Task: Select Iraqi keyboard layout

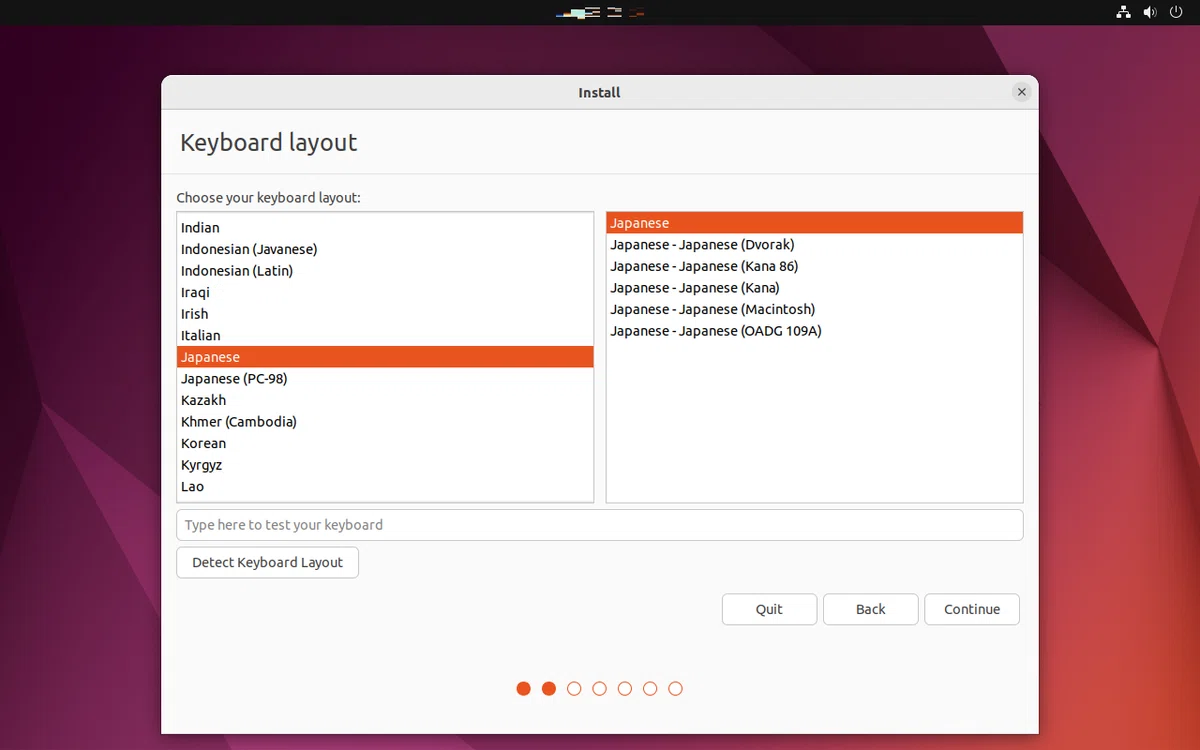Action: [x=385, y=293]
